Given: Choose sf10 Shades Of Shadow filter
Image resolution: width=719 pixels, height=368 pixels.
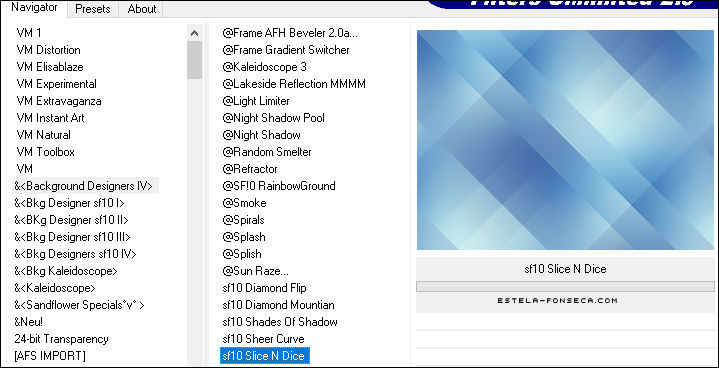Looking at the screenshot, I should pyautogui.click(x=280, y=322).
